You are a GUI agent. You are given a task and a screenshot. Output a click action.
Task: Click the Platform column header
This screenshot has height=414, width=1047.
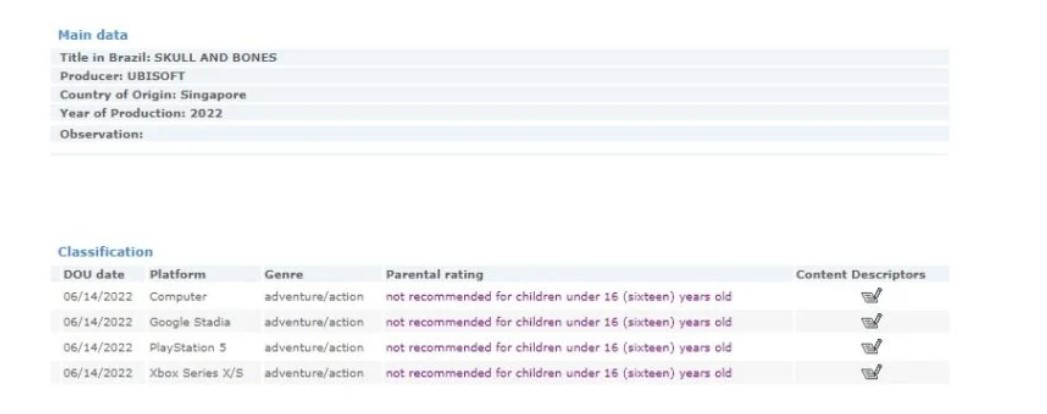[177, 274]
